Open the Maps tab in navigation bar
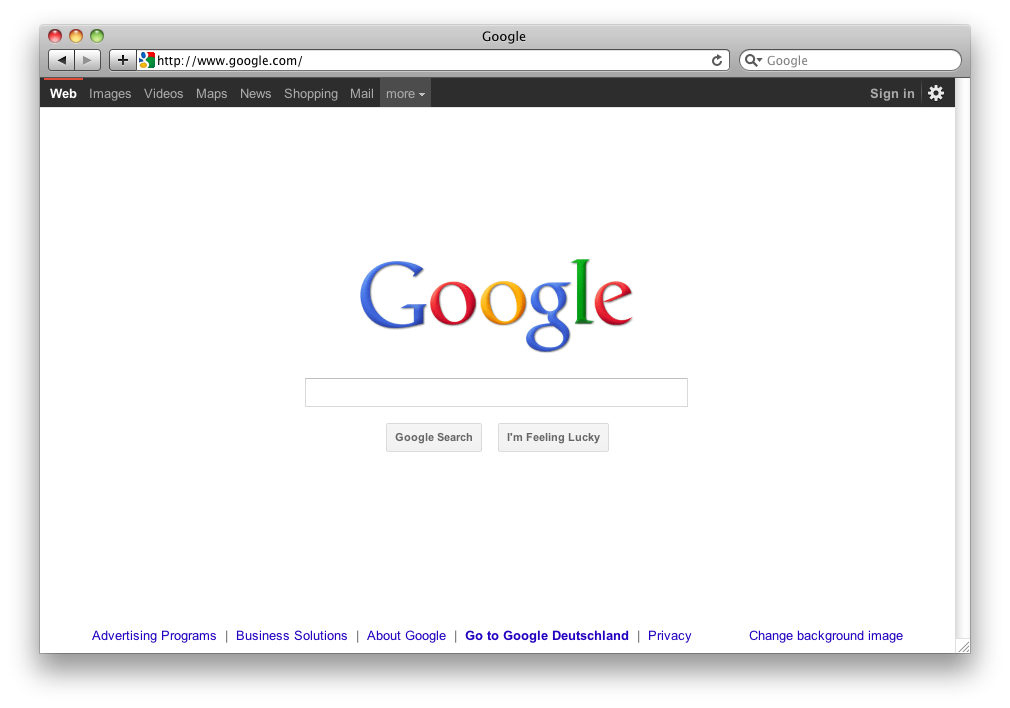 [211, 94]
